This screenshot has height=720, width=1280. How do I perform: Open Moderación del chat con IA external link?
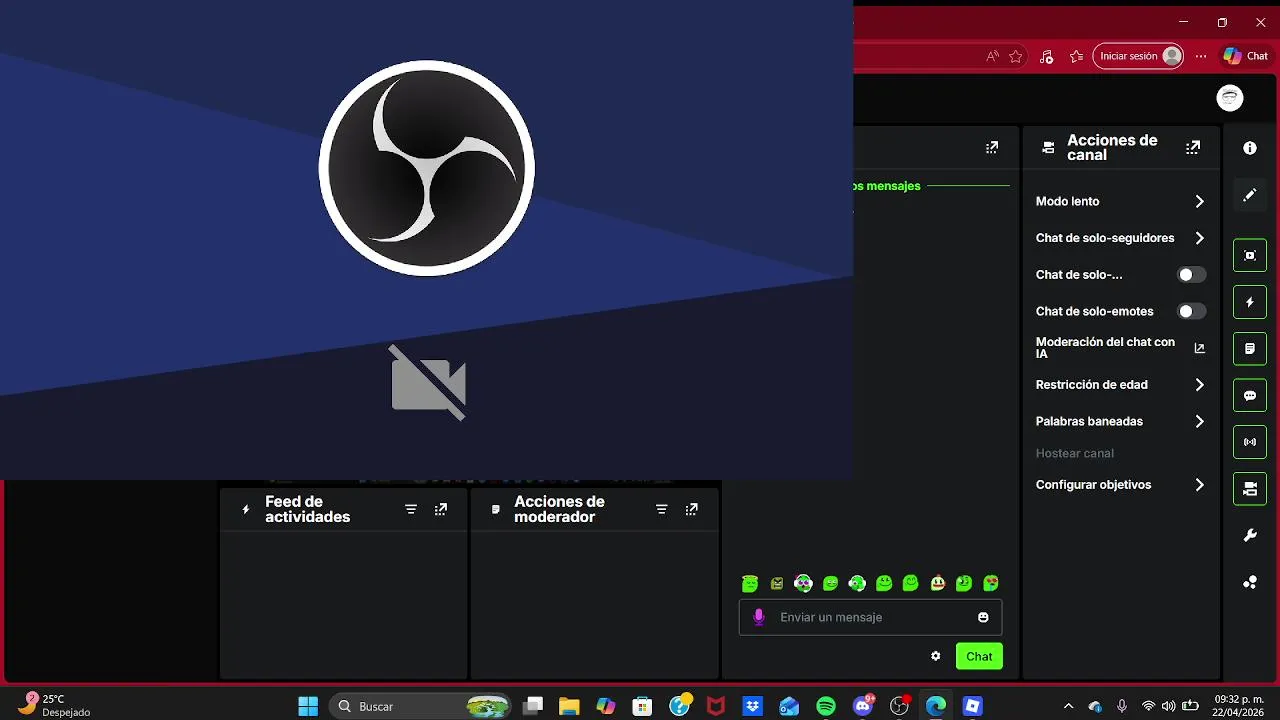1200,348
